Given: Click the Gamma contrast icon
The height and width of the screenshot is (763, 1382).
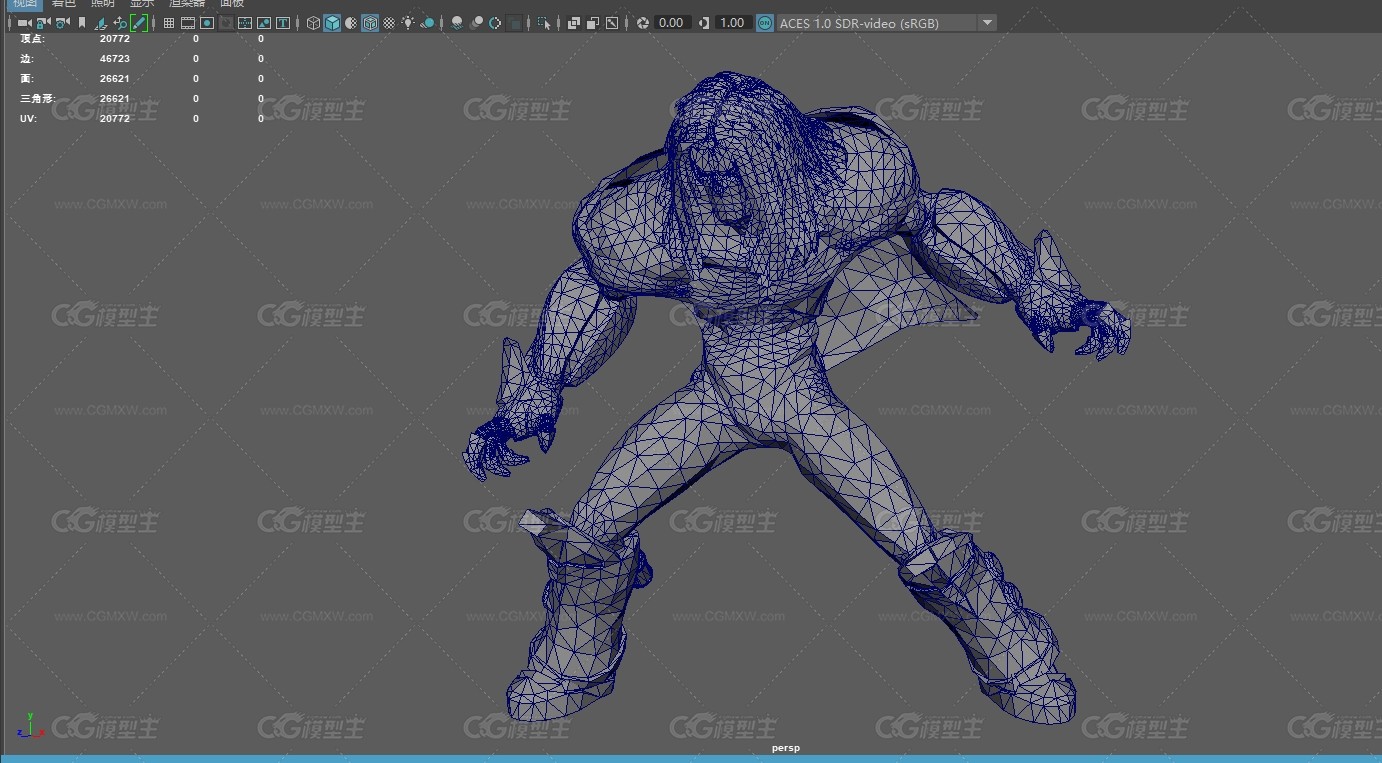Looking at the screenshot, I should [704, 23].
